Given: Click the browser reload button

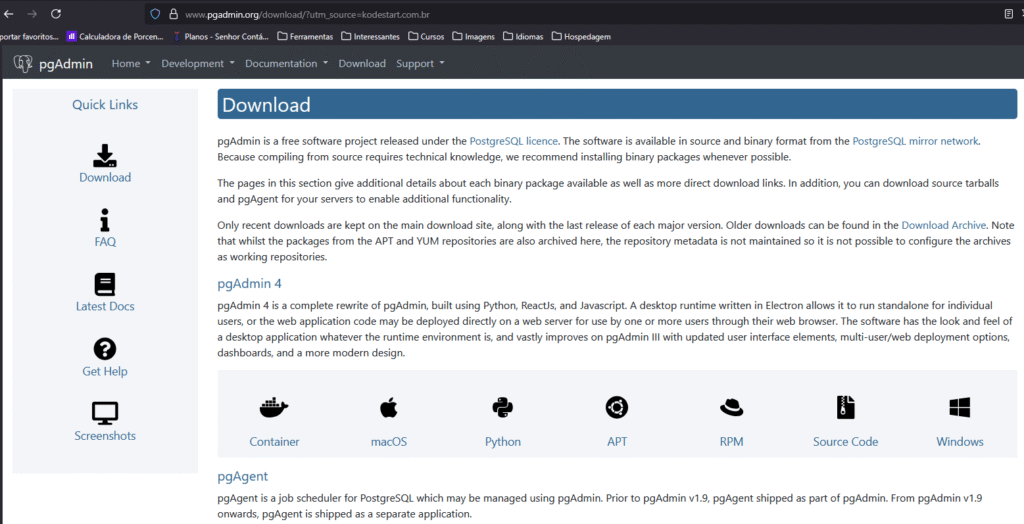Looking at the screenshot, I should click(56, 14).
